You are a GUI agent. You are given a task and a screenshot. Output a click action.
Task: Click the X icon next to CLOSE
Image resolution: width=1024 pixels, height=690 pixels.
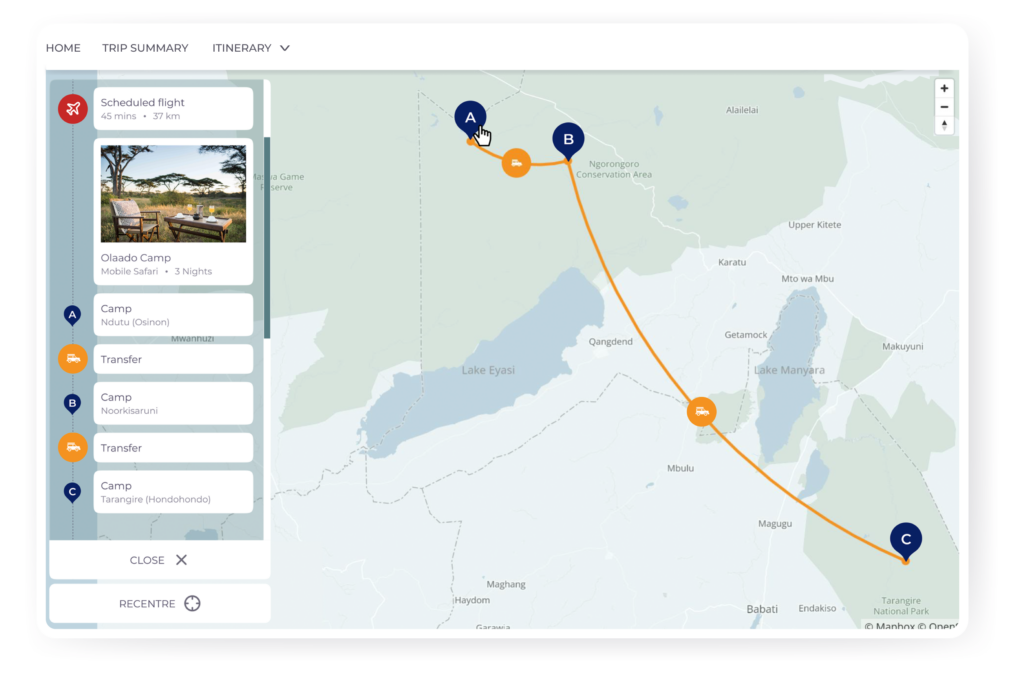point(182,560)
